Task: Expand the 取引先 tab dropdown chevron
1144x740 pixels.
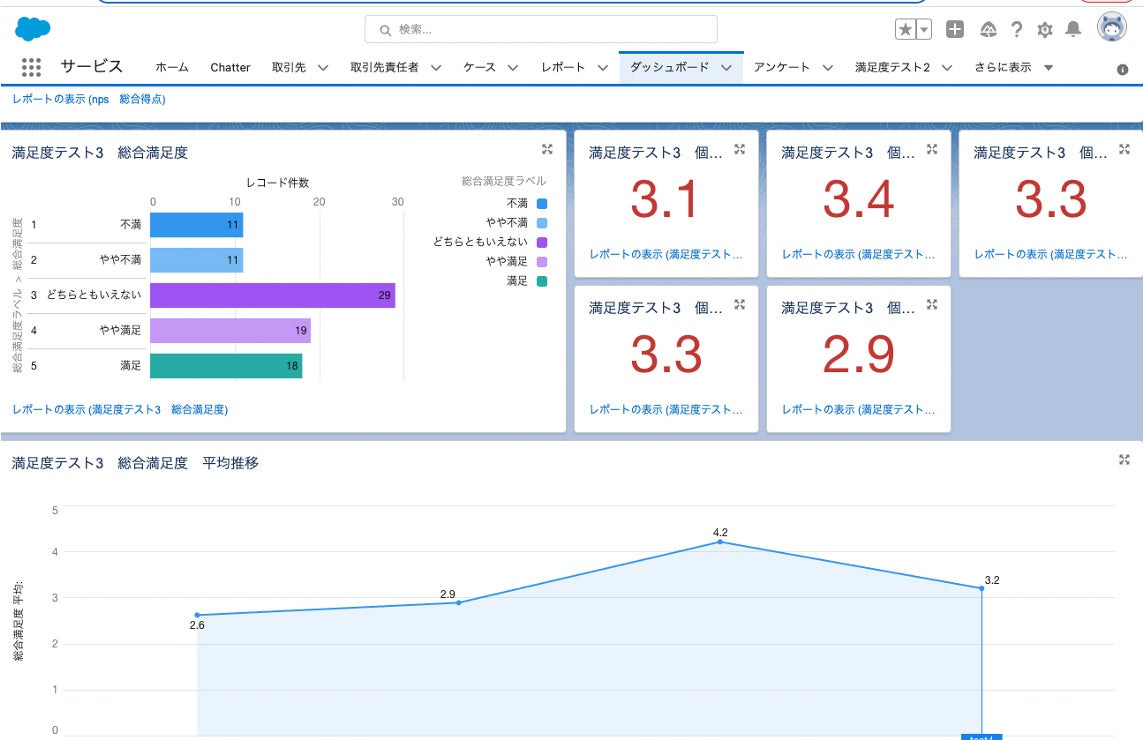Action: click(x=323, y=68)
